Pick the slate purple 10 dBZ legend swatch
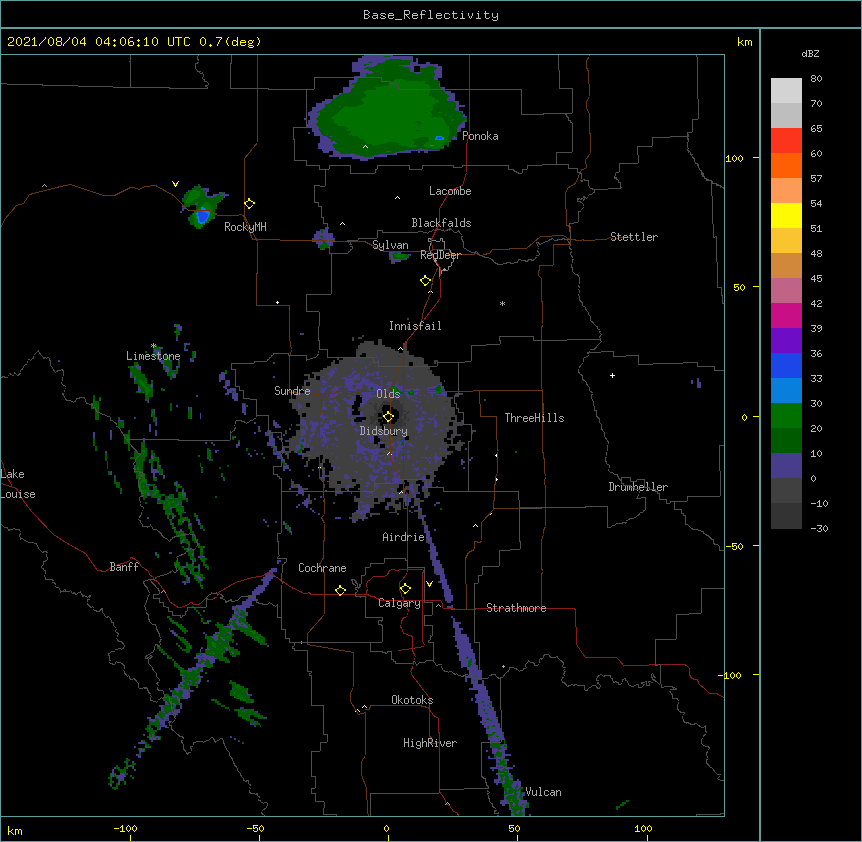862x842 pixels. 786,466
